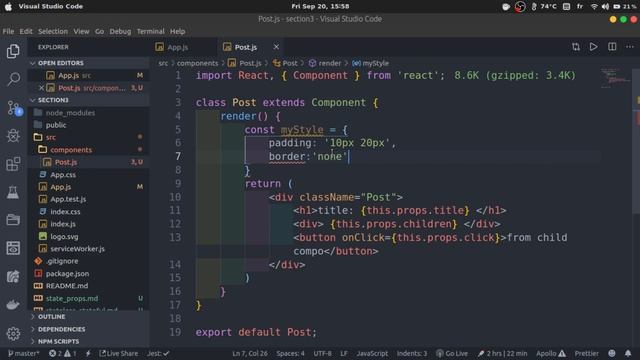Screen dimensions: 640x360
Task: Expand the public folder
Action: pos(56,125)
